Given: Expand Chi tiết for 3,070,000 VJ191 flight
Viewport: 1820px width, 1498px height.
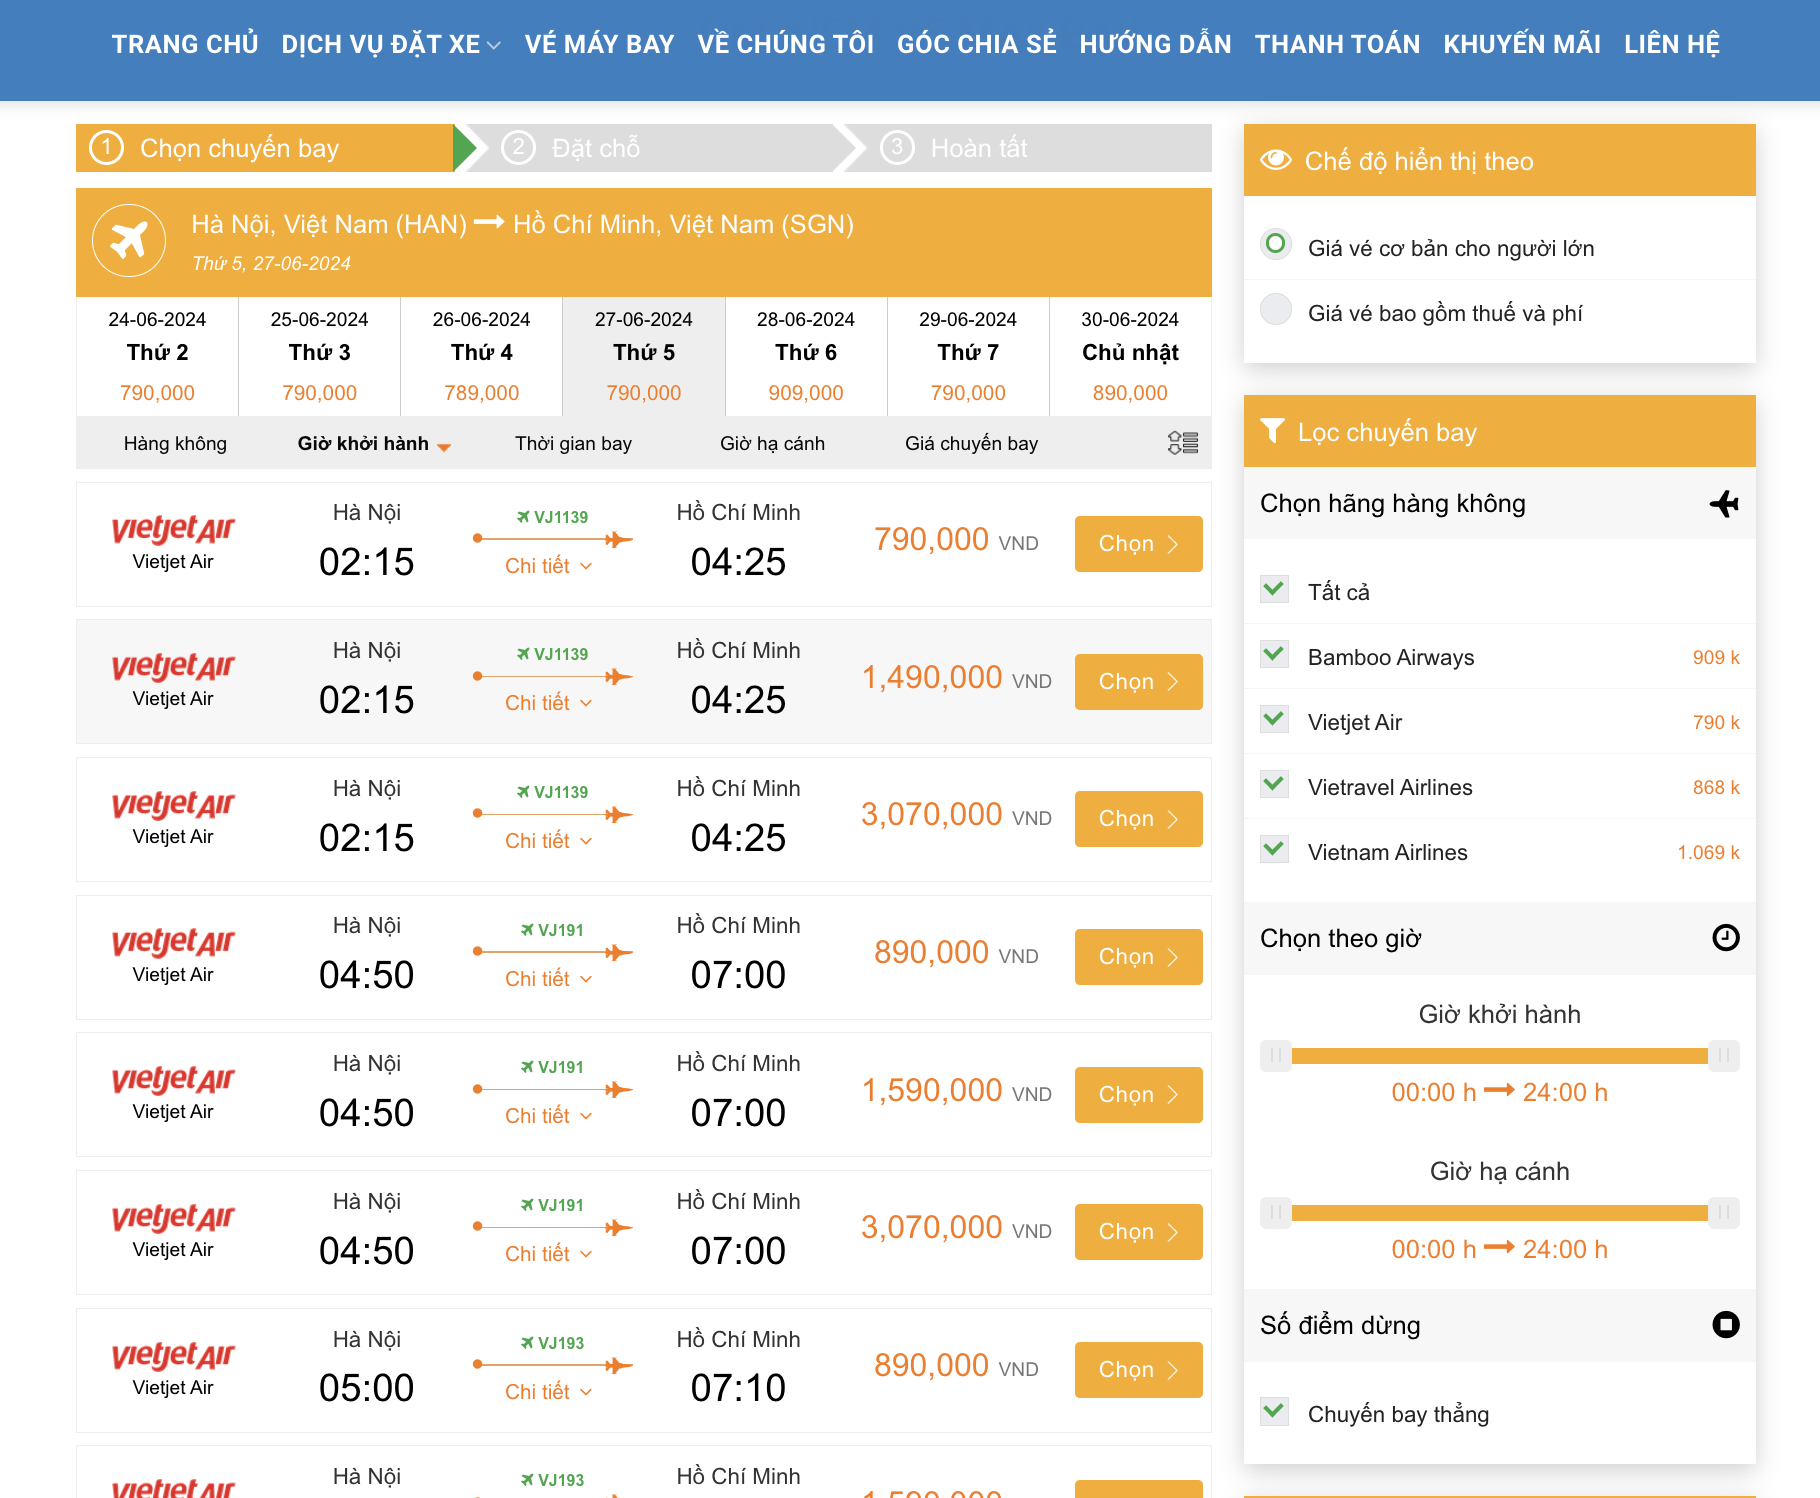Looking at the screenshot, I should click(x=548, y=1254).
